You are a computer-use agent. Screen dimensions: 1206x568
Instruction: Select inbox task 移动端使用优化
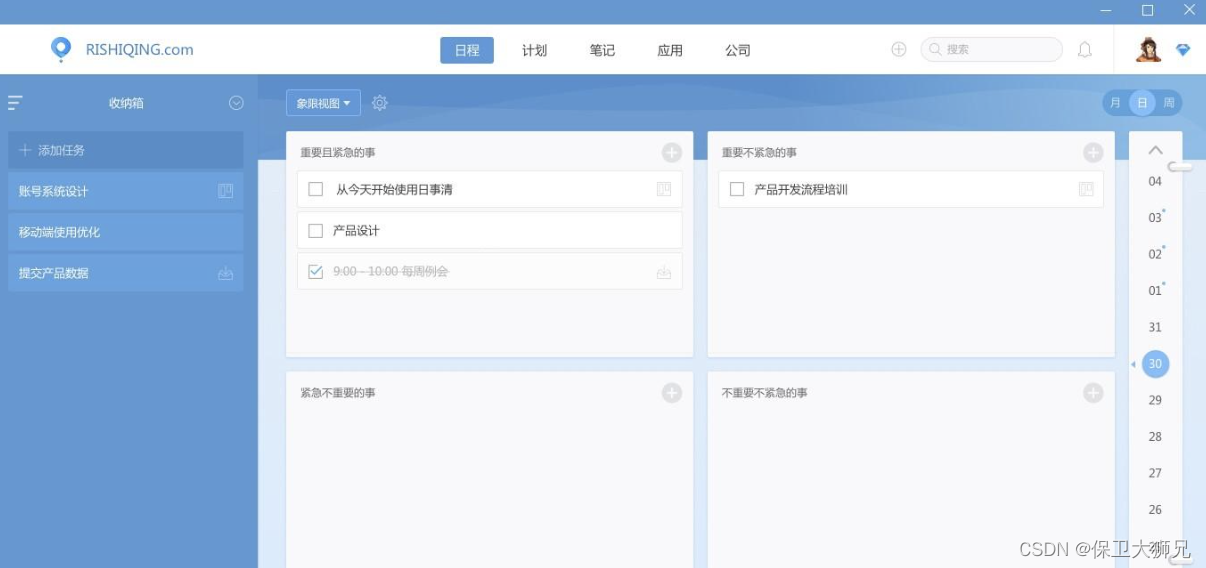tap(125, 232)
